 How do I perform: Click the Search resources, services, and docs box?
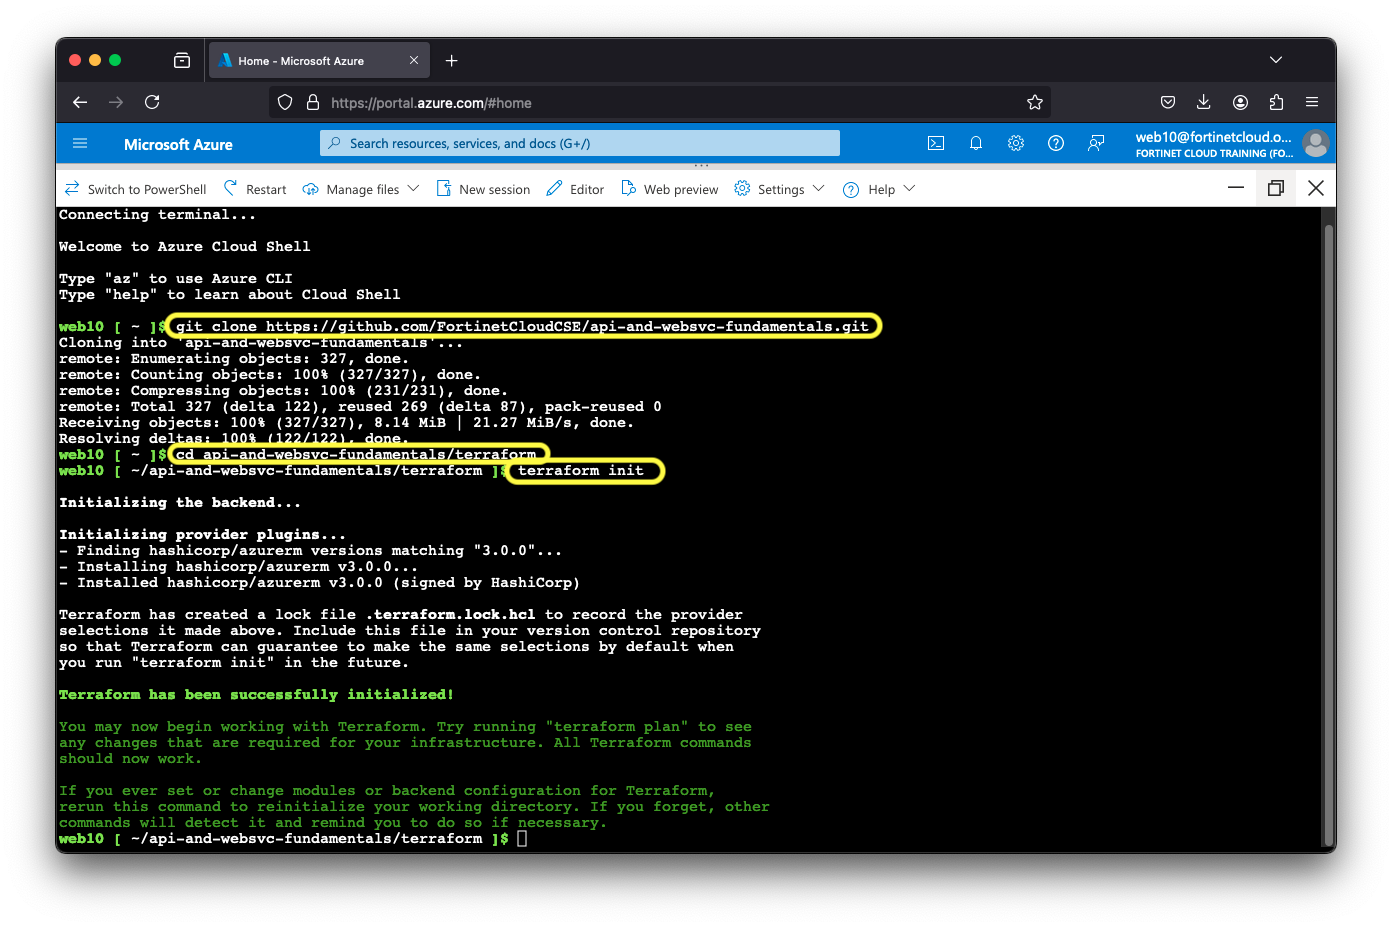(x=580, y=144)
